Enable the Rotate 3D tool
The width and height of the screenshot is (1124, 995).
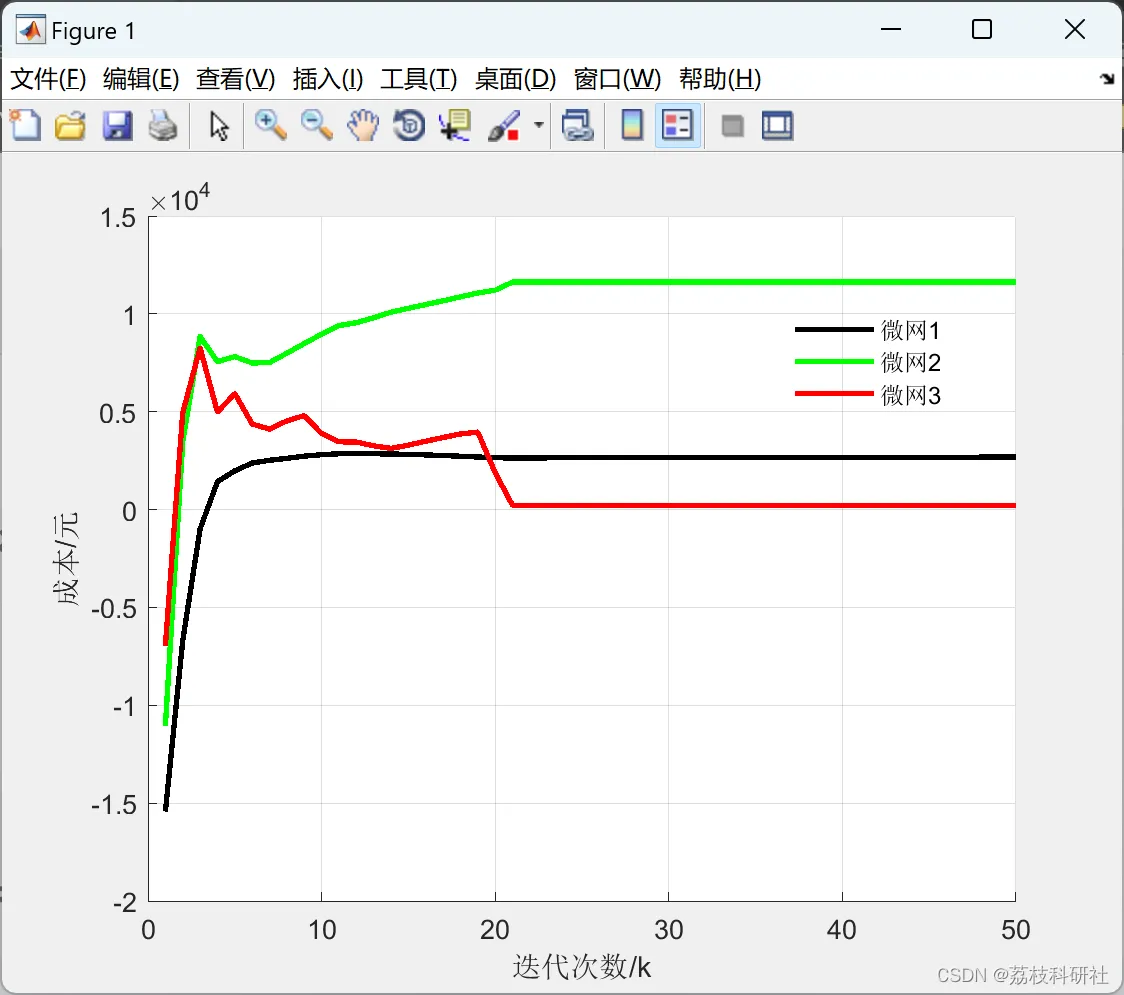point(409,125)
